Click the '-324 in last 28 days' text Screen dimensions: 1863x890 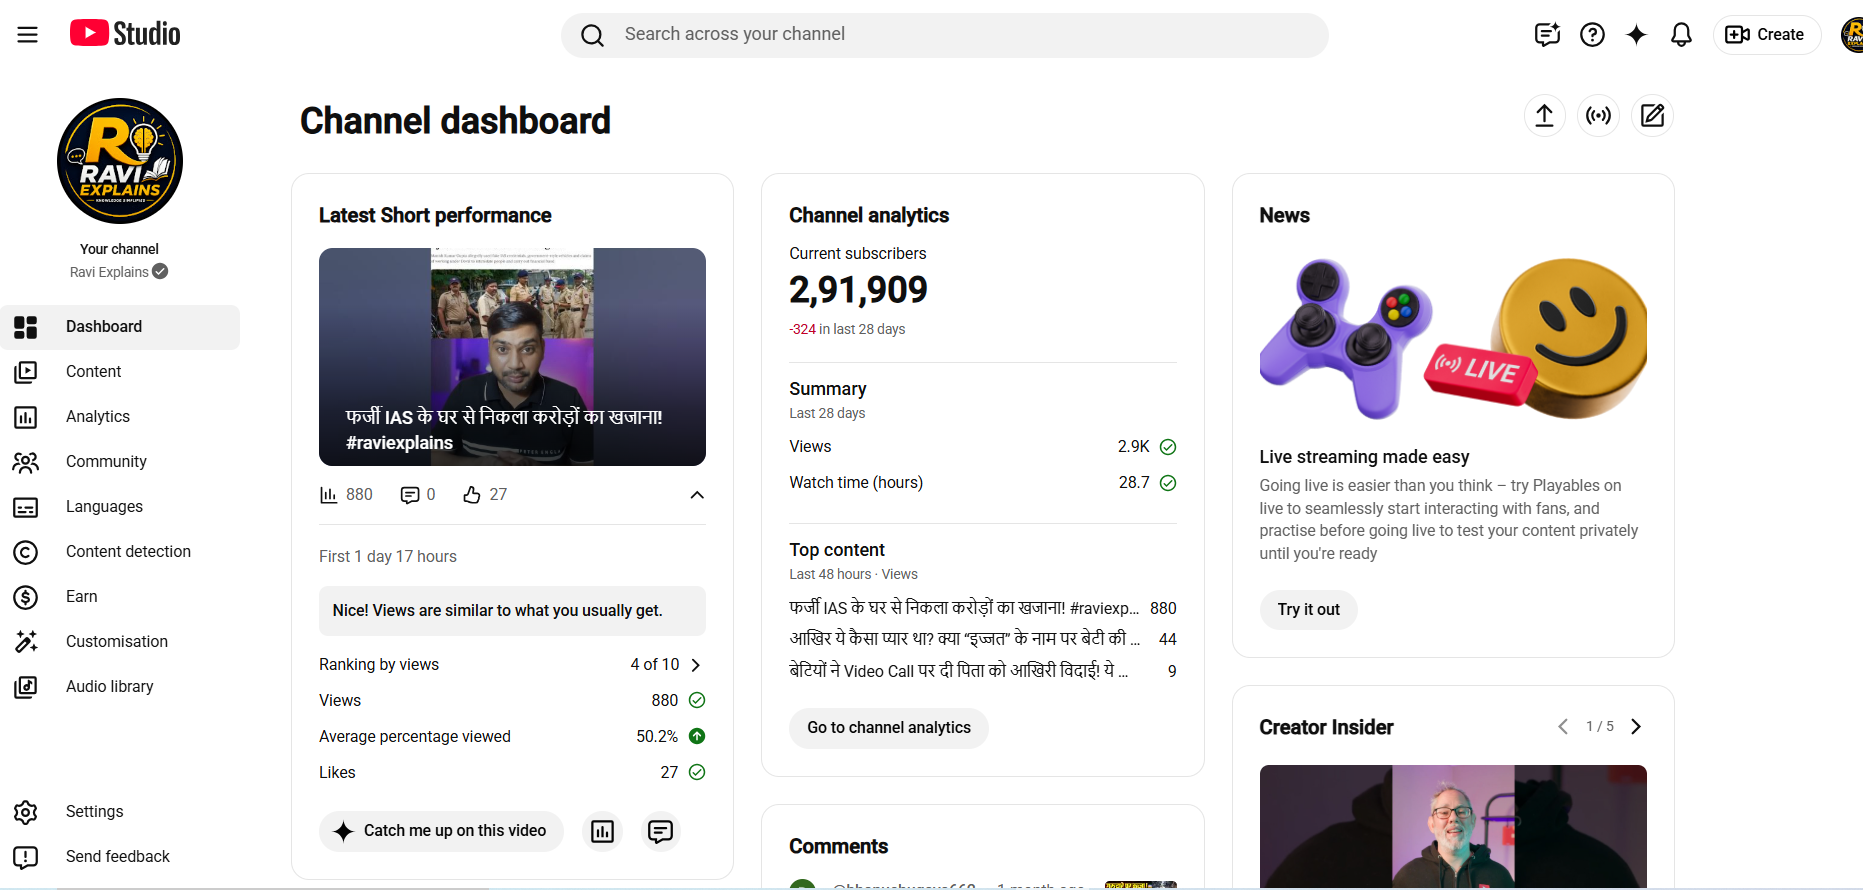847,329
